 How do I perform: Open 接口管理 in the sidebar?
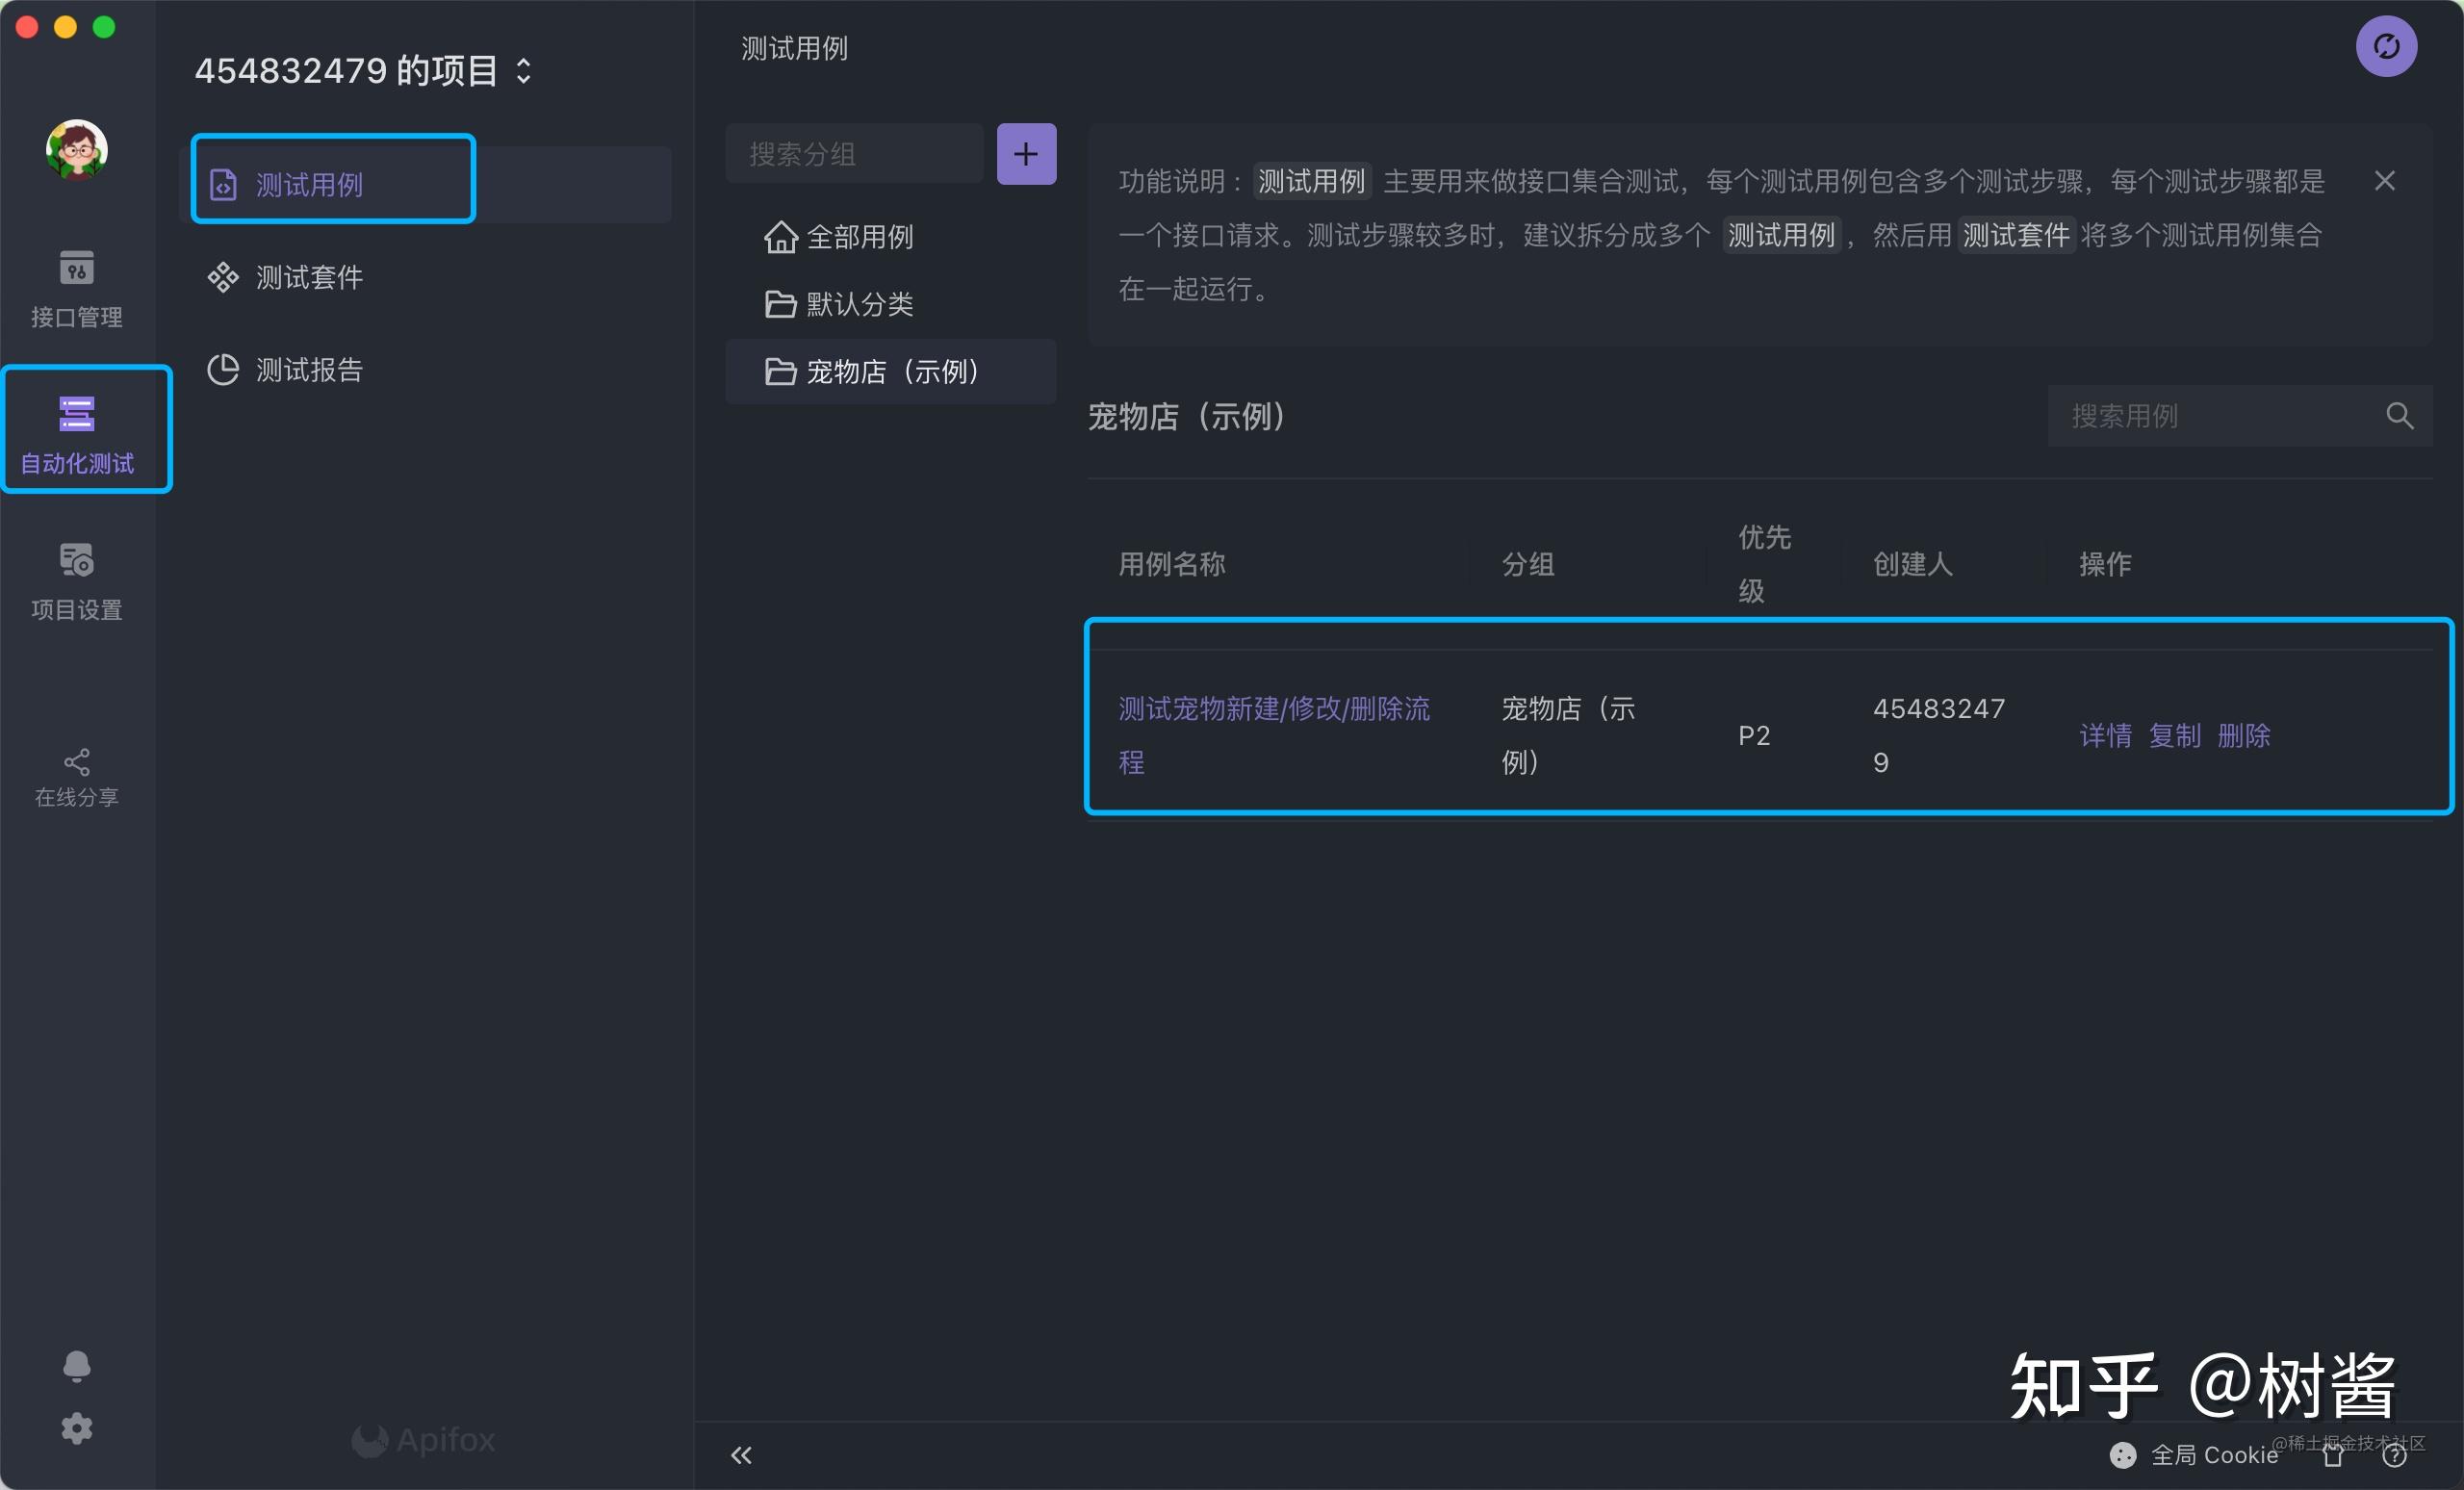pos(77,288)
